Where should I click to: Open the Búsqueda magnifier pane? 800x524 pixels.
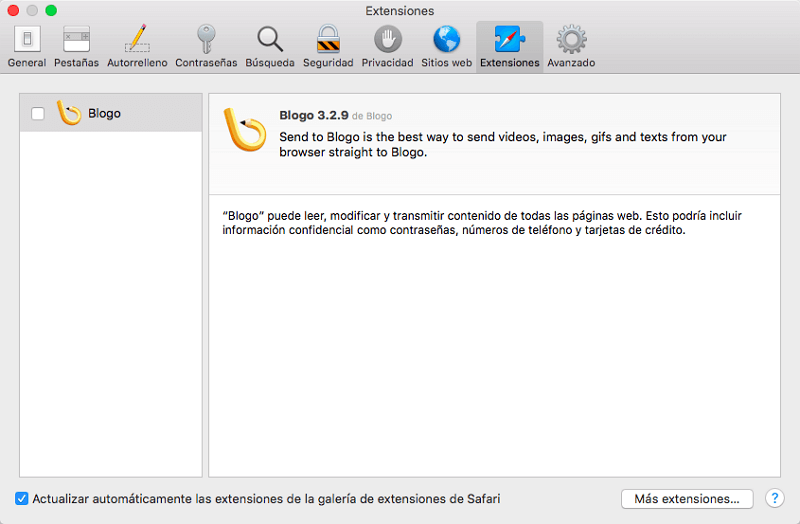click(270, 46)
